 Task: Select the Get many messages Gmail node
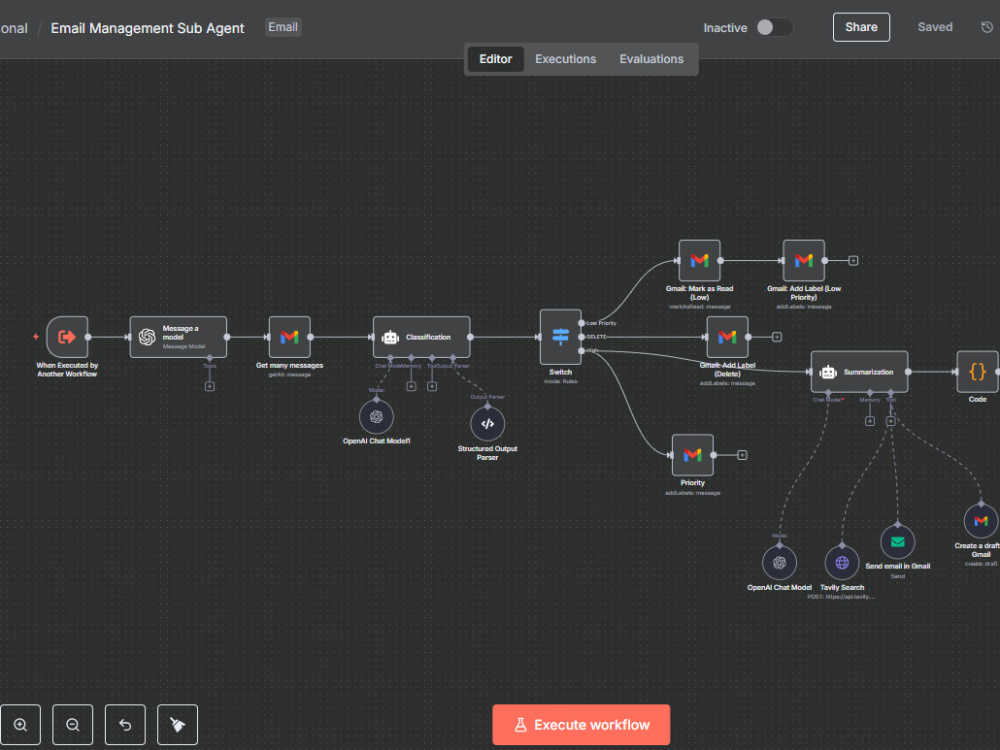pos(290,337)
